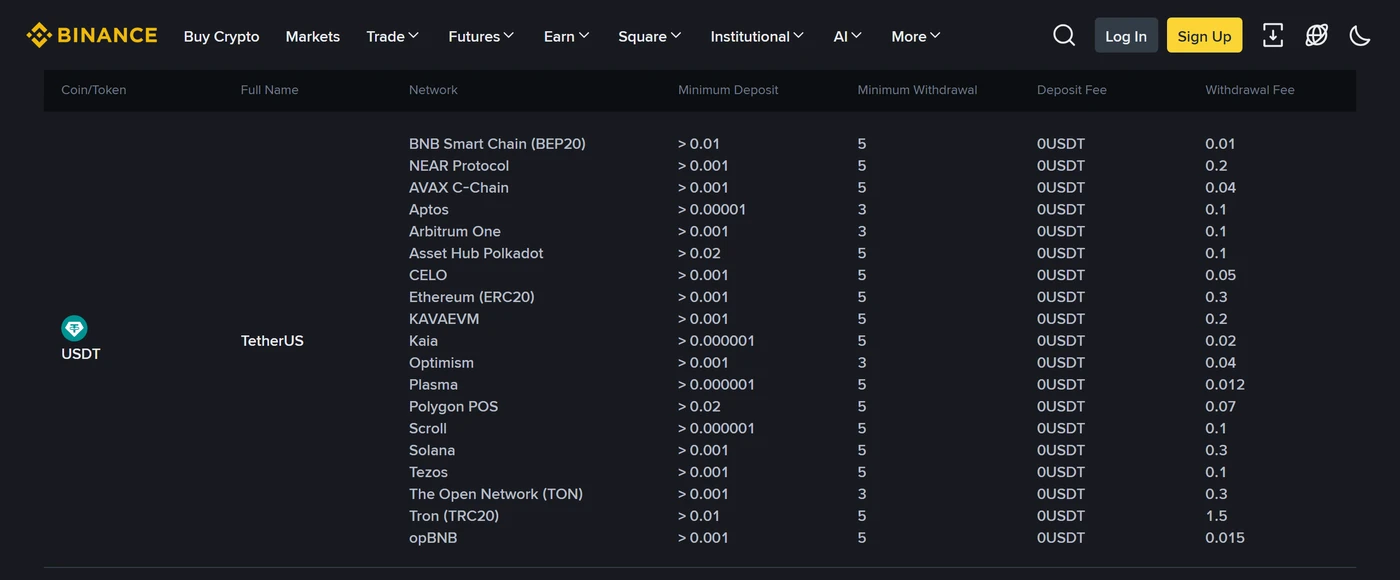Viewport: 1400px width, 580px height.
Task: Click the download app icon
Action: [x=1273, y=35]
